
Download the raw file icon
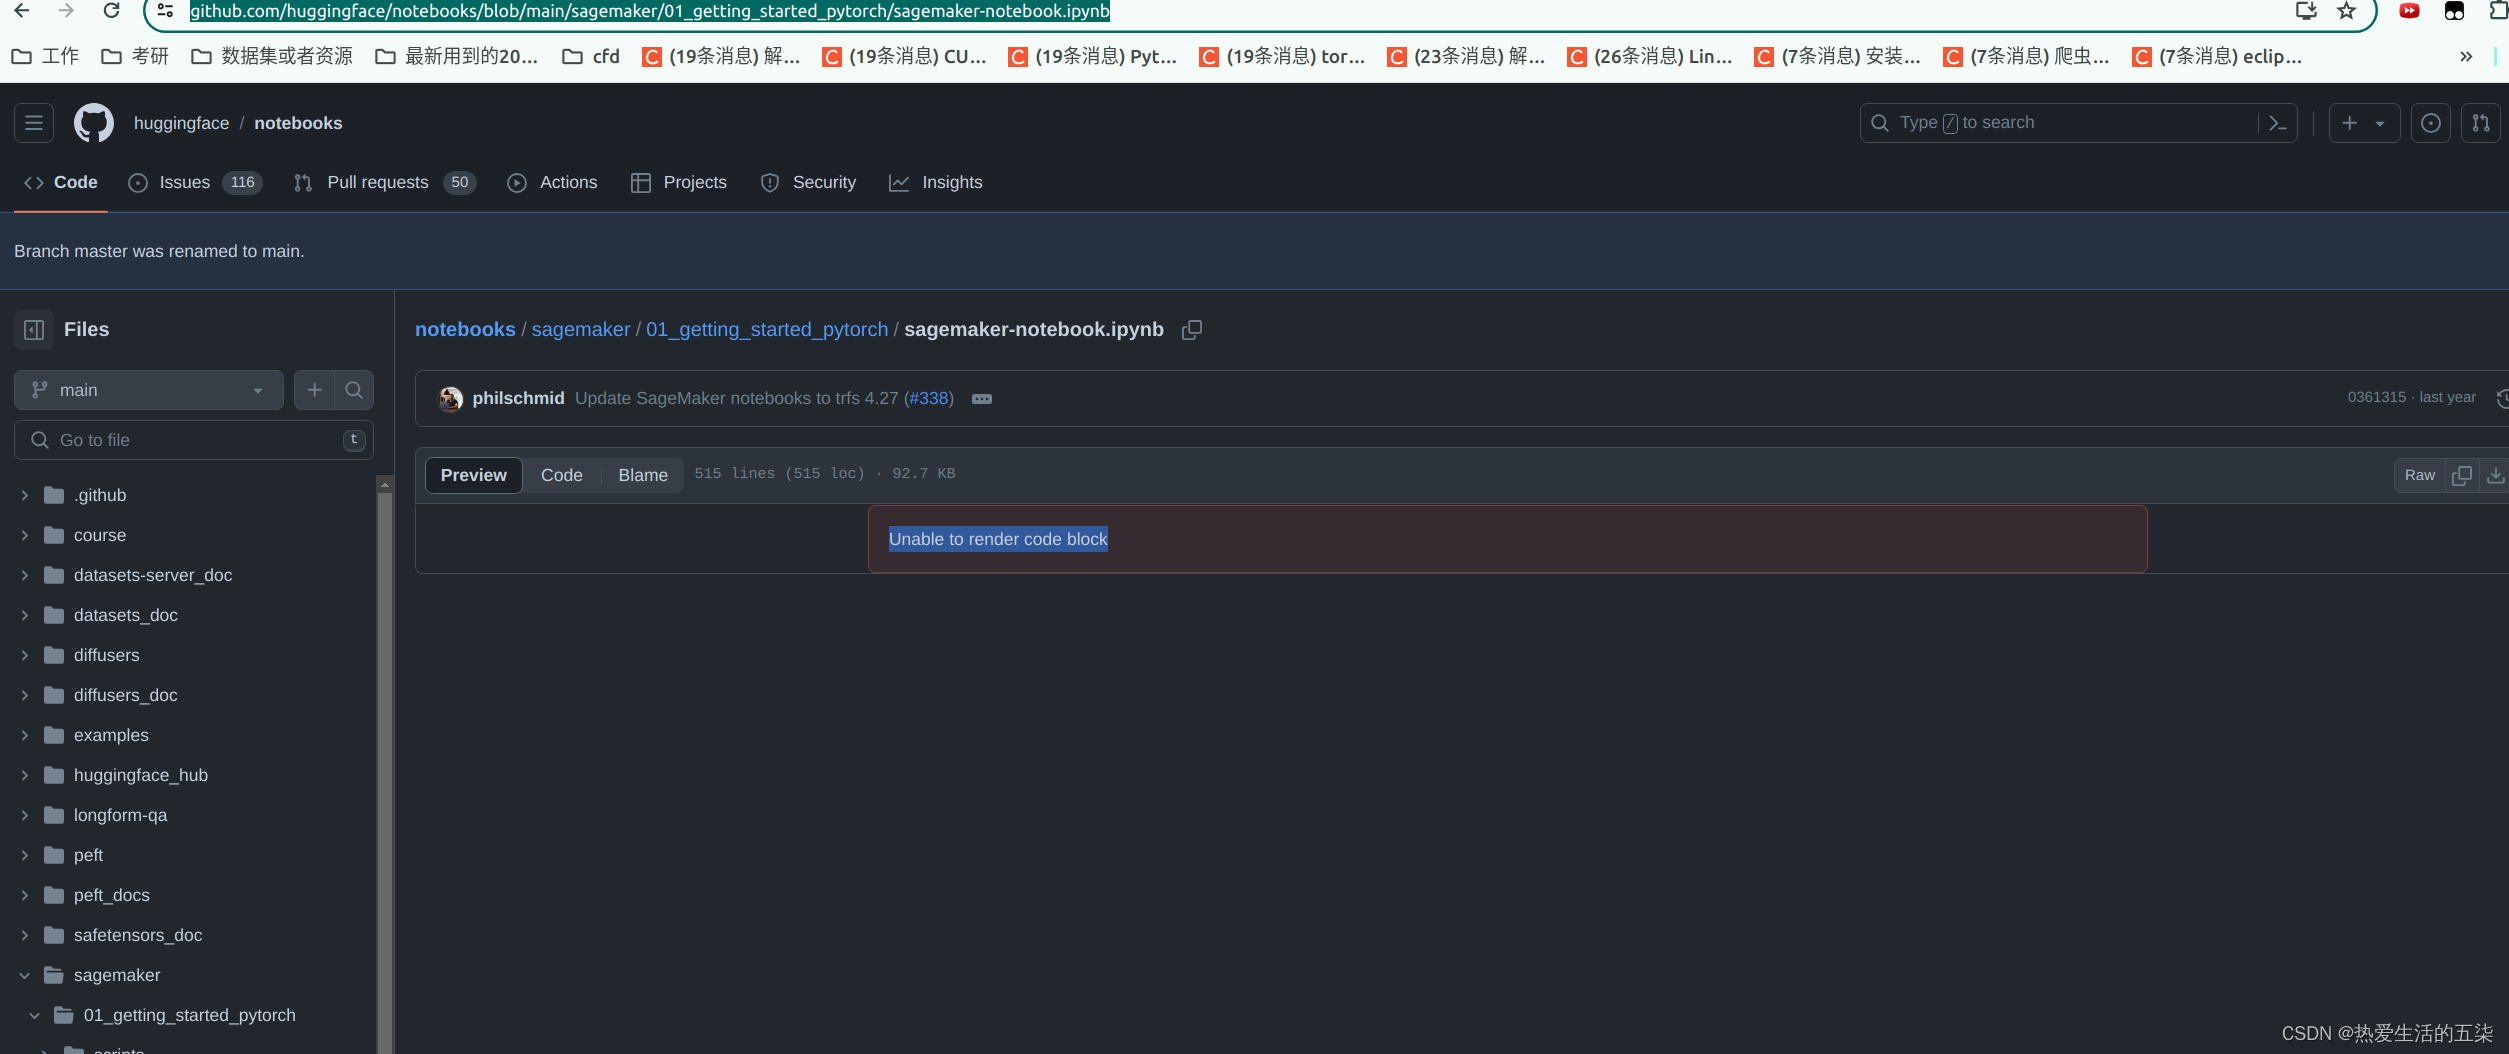point(2495,475)
